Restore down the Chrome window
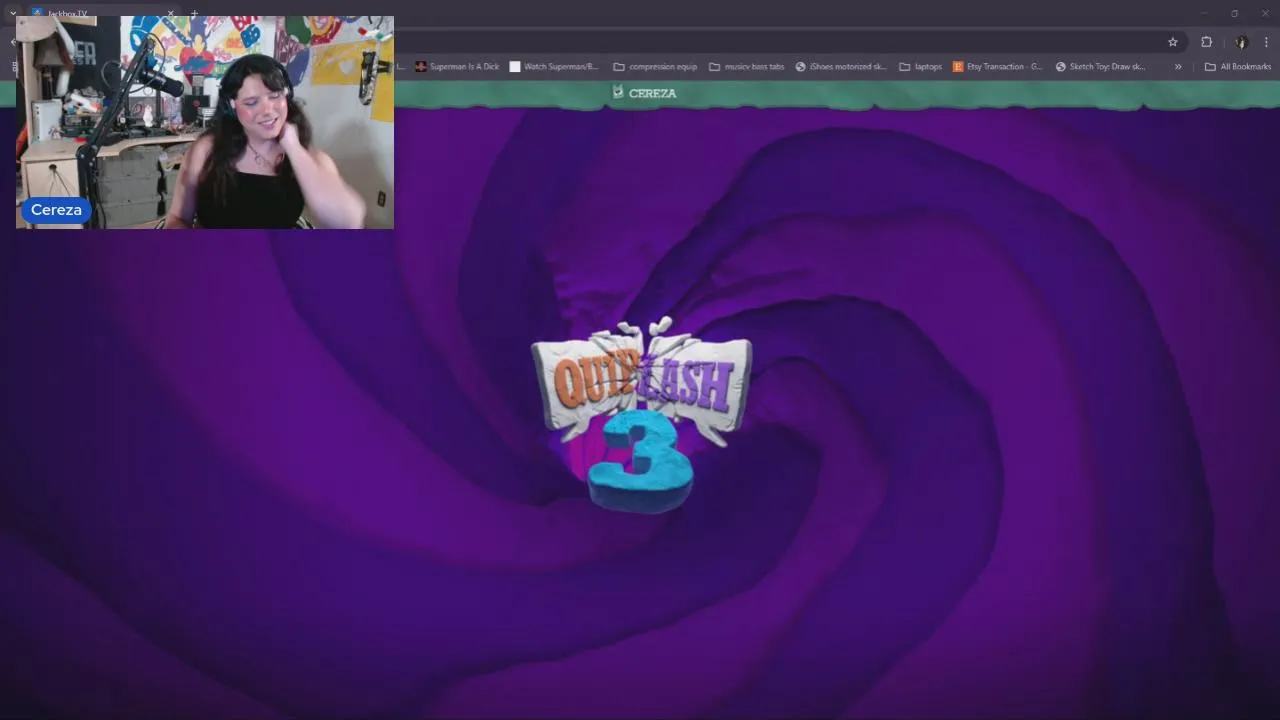This screenshot has height=720, width=1280. coord(1234,13)
